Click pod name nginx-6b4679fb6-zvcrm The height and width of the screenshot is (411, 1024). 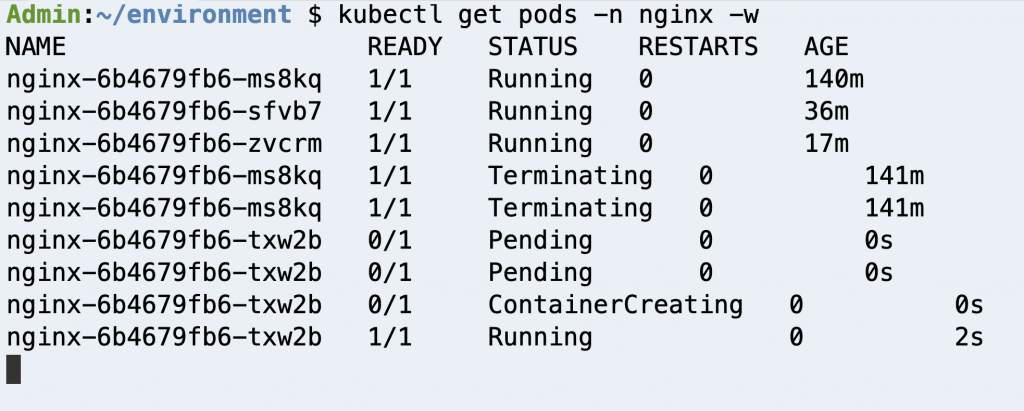click(164, 144)
